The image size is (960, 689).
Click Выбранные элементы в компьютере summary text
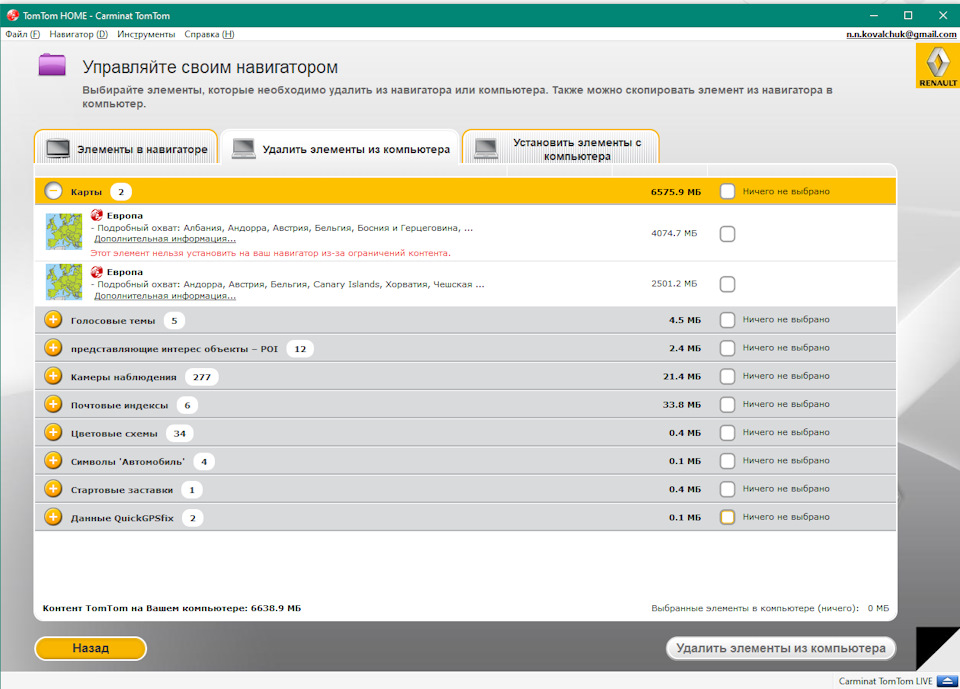(770, 608)
